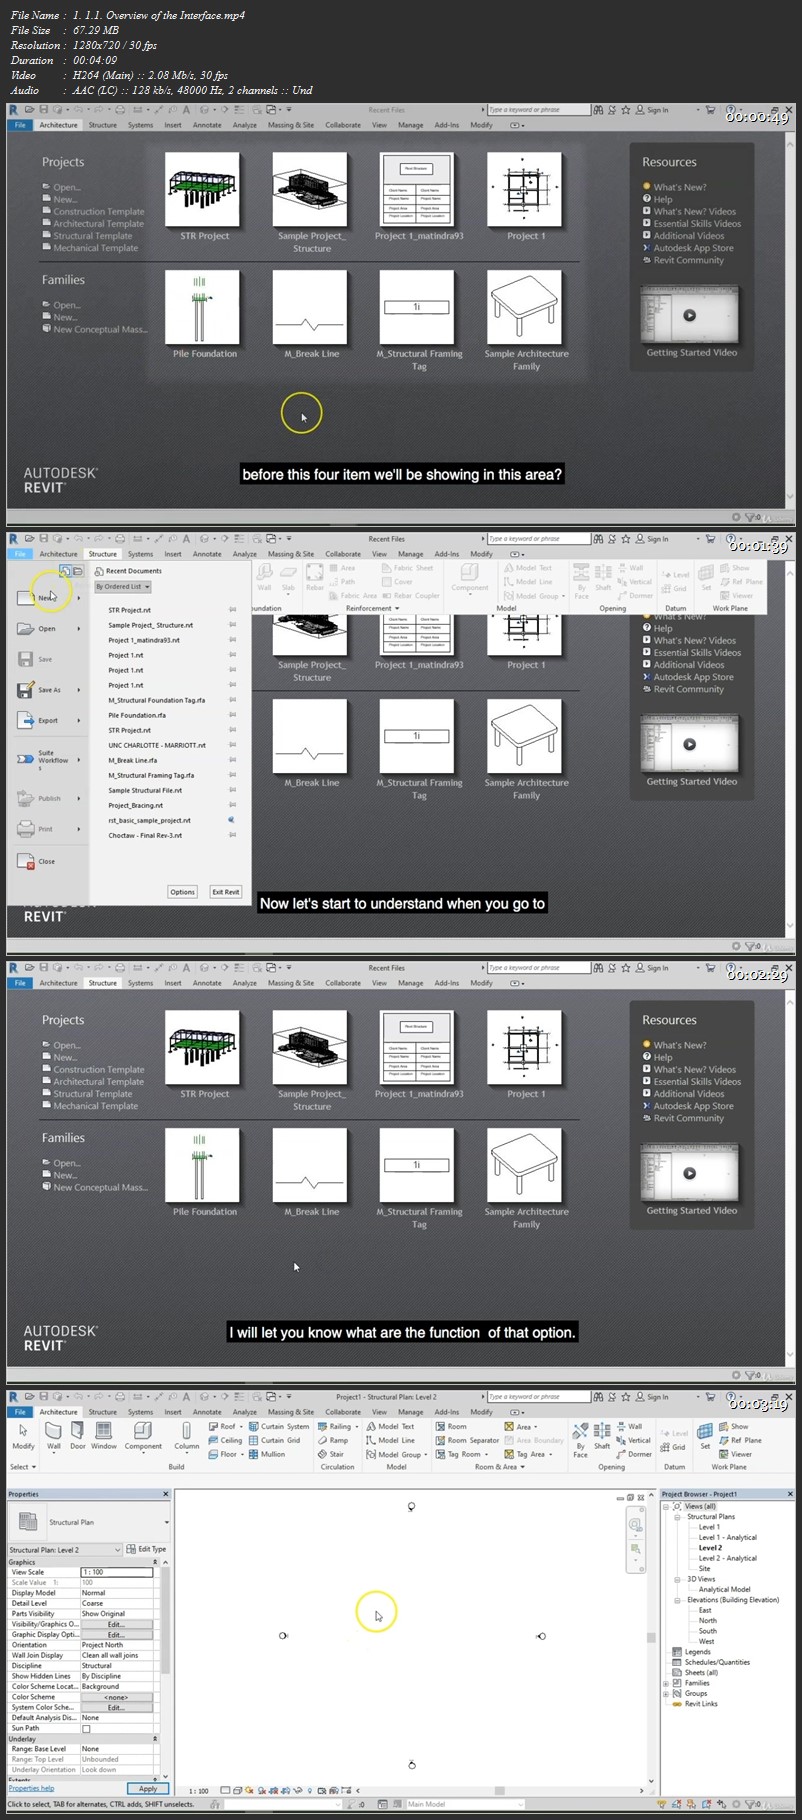Select the Schedules/Quantities node in Project Browser

[717, 1663]
